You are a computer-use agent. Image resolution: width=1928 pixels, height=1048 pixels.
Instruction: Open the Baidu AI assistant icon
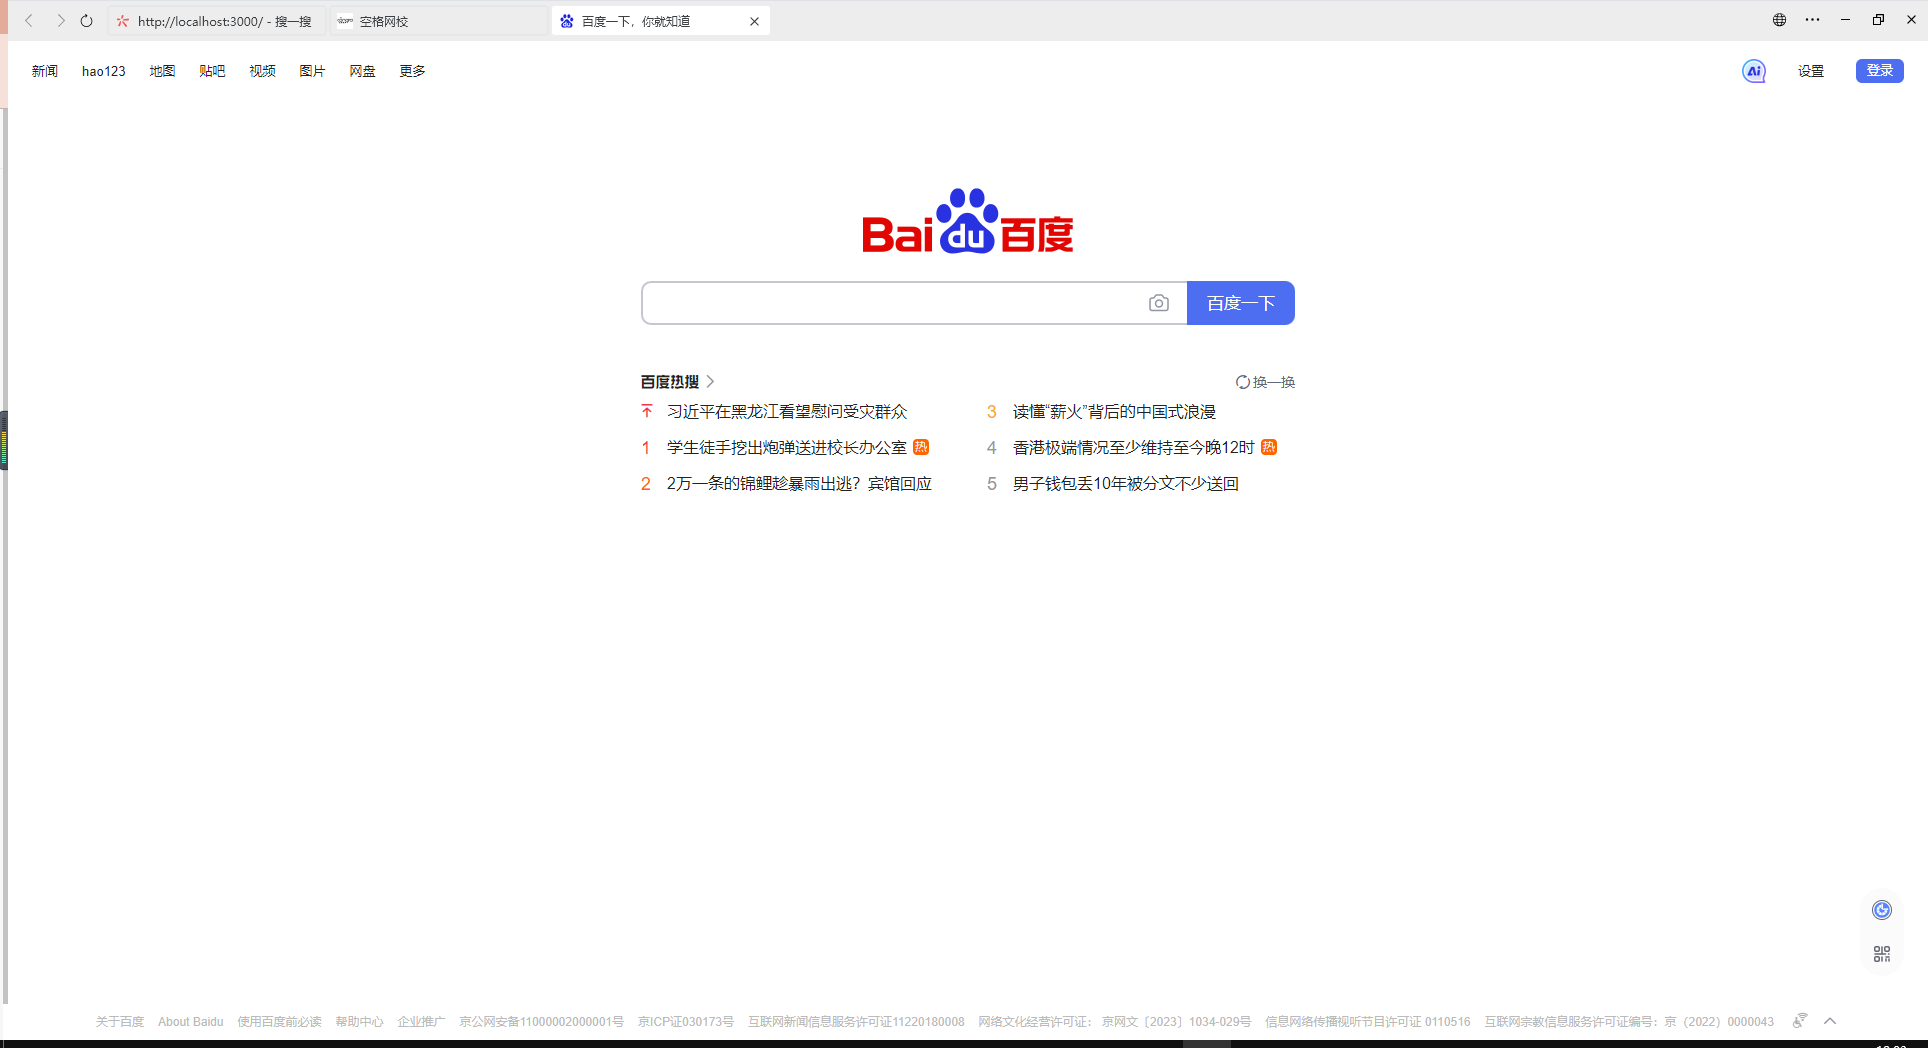pos(1754,71)
